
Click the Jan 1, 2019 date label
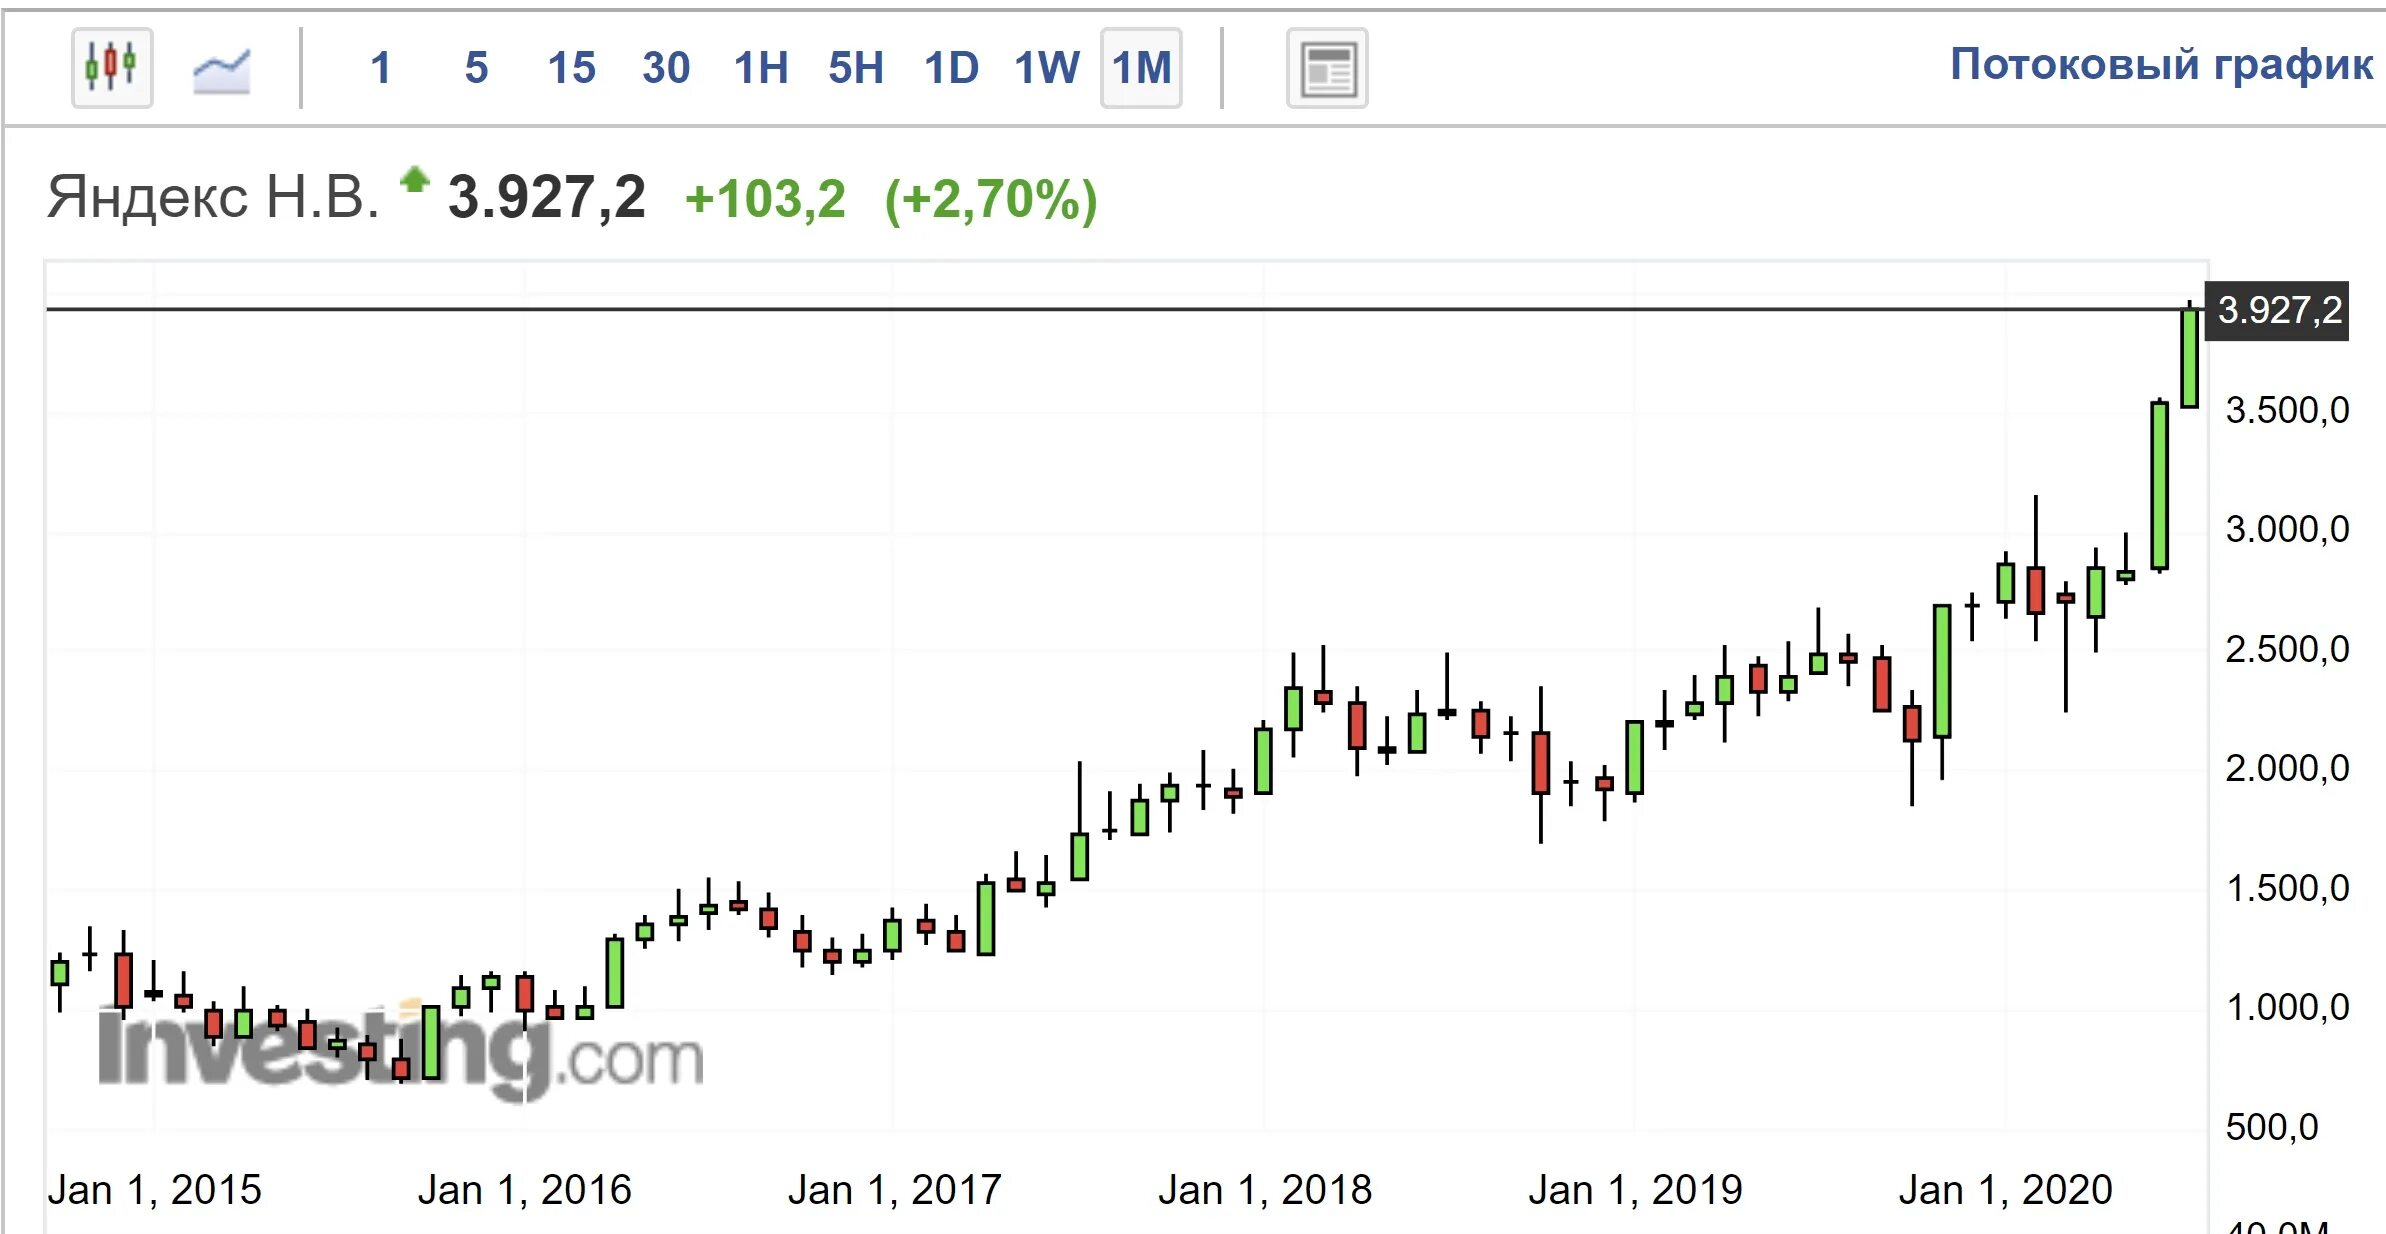click(1635, 1190)
